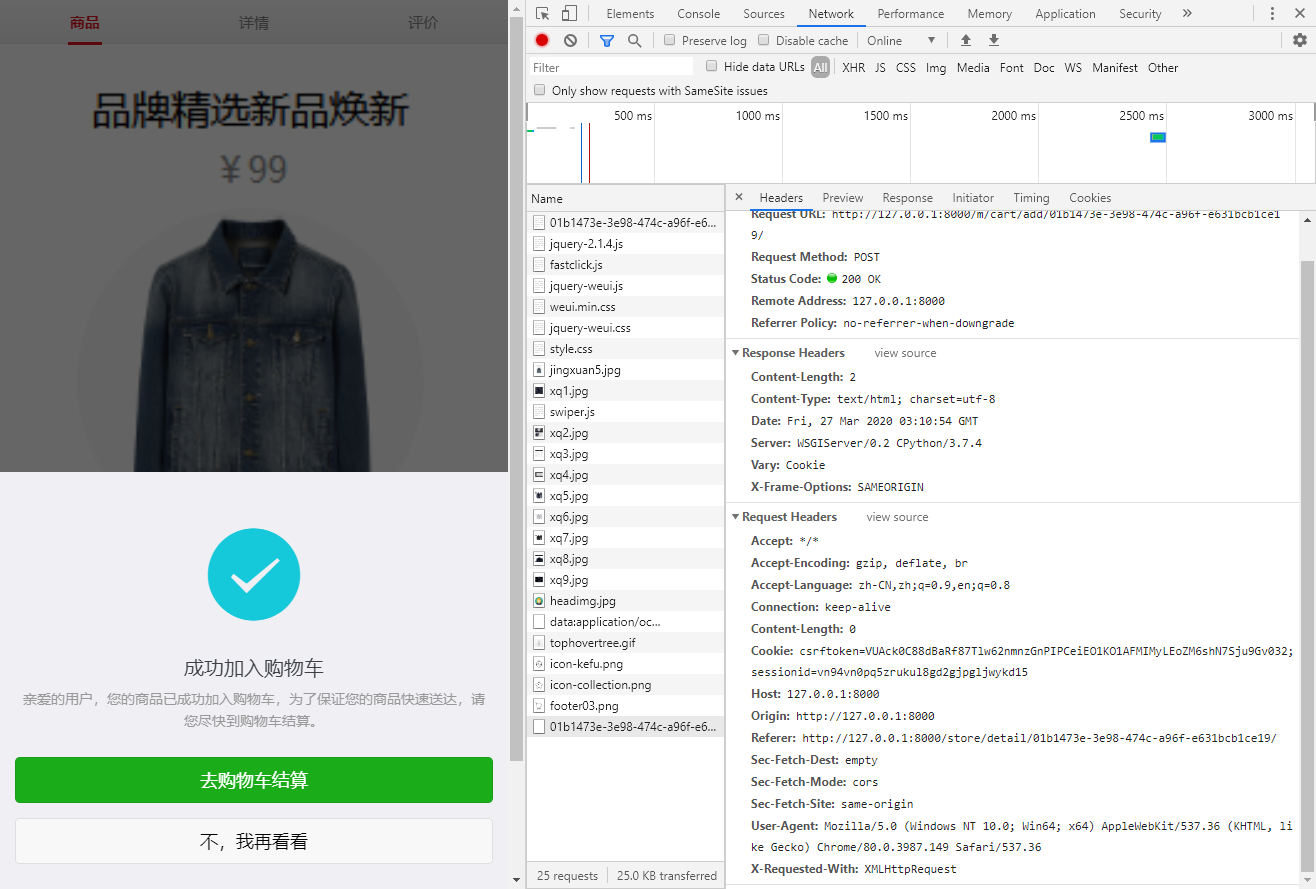Select tophovertree.gif request
The image size is (1316, 889).
(x=625, y=643)
